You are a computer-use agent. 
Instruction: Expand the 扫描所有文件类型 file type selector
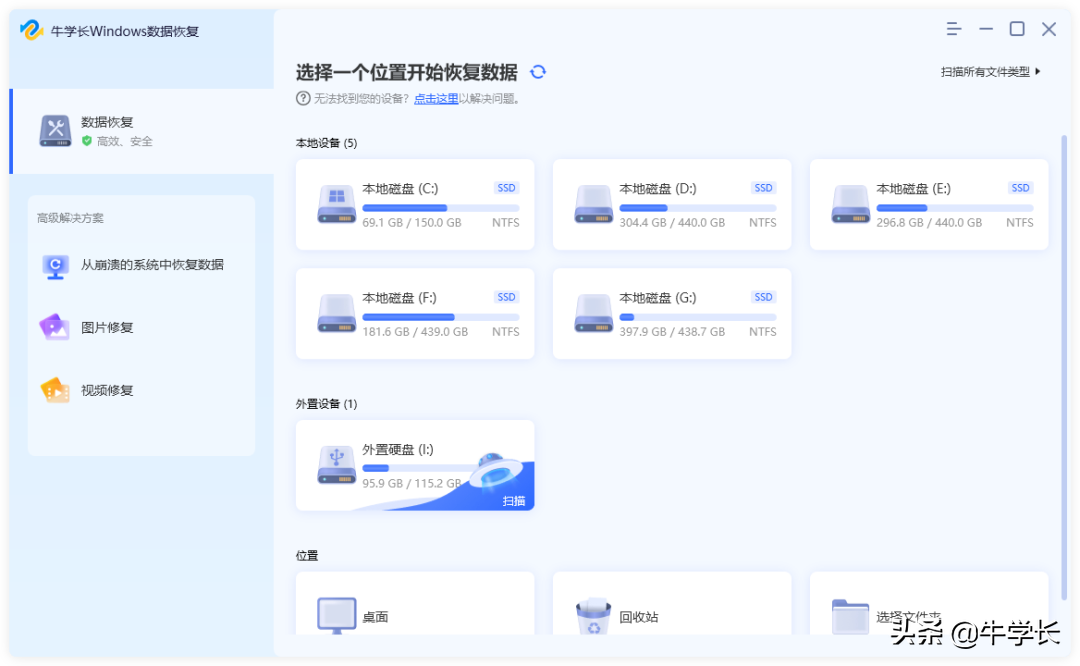(x=990, y=72)
